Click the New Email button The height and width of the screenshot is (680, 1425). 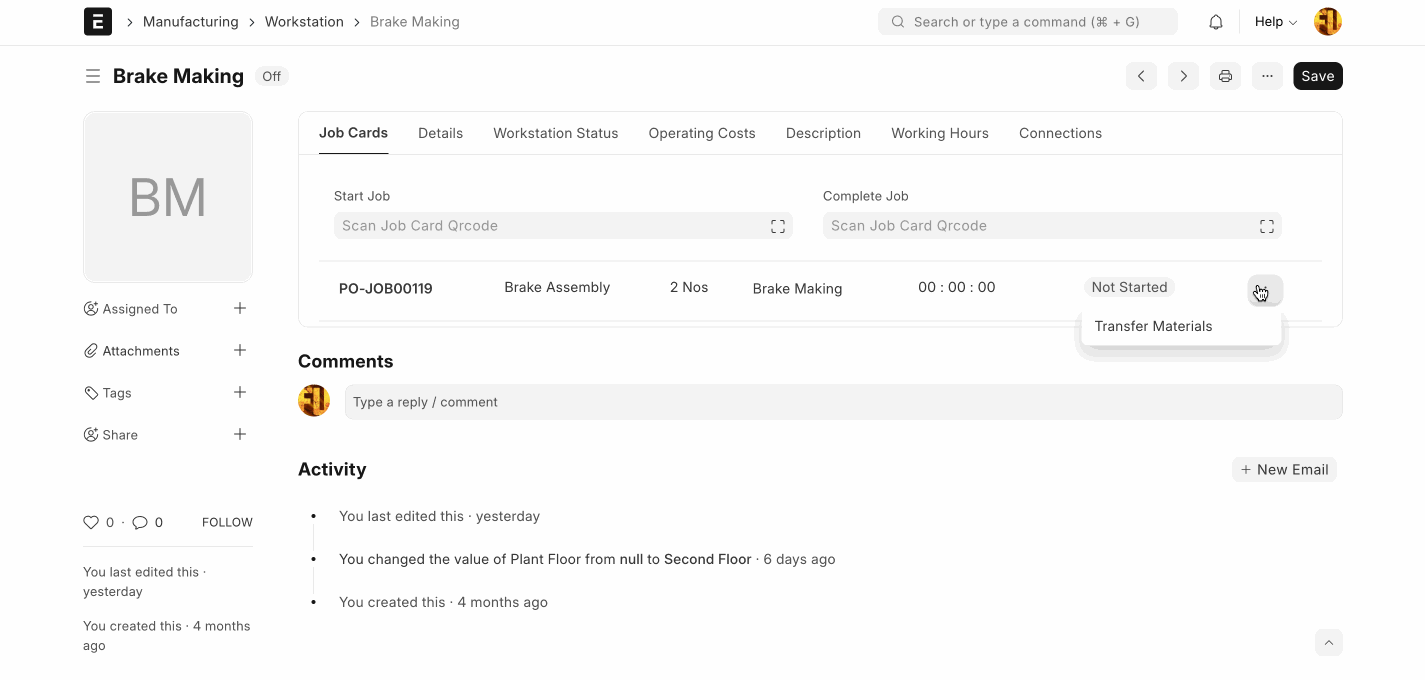coord(1284,469)
